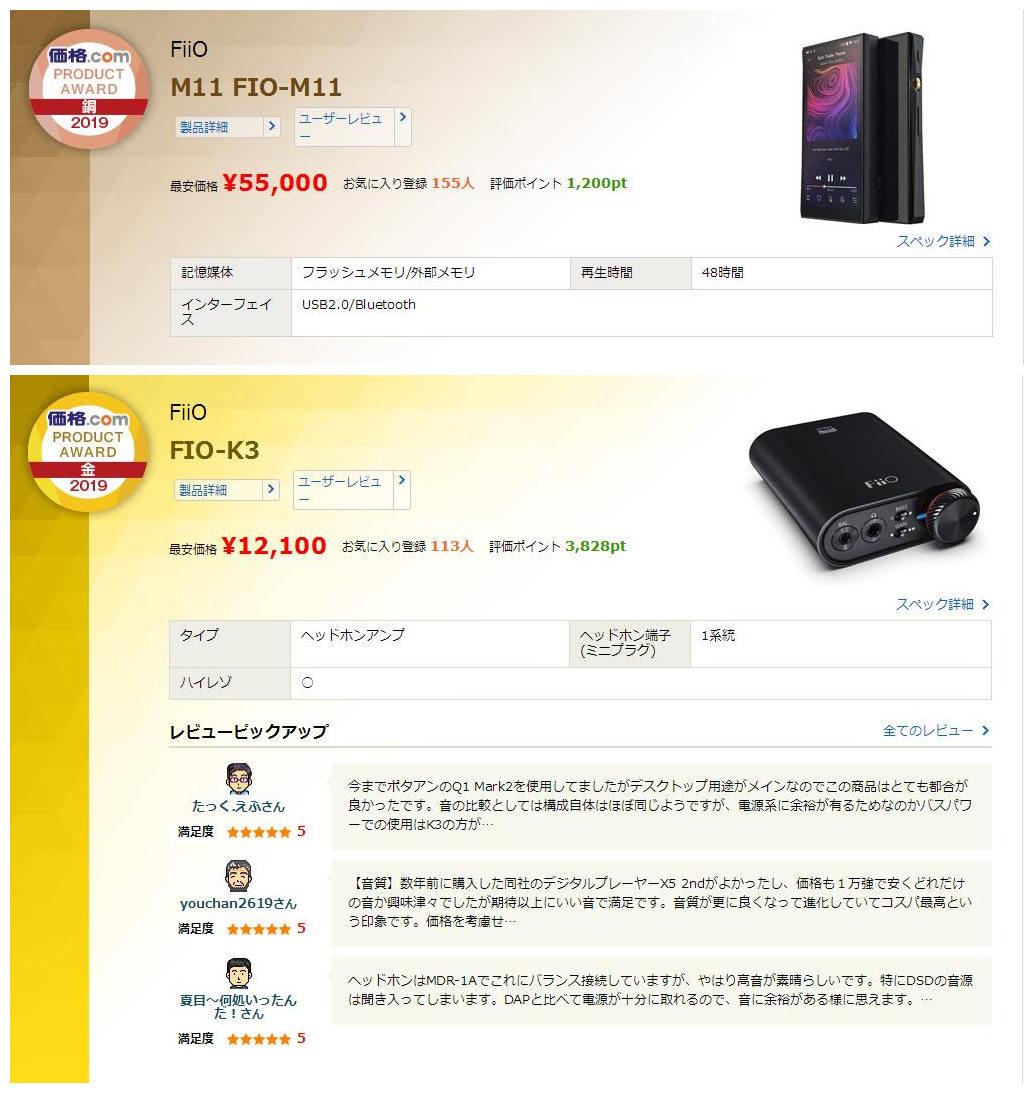Open ユーザーレビュー for the FIO-K3

[x=351, y=490]
